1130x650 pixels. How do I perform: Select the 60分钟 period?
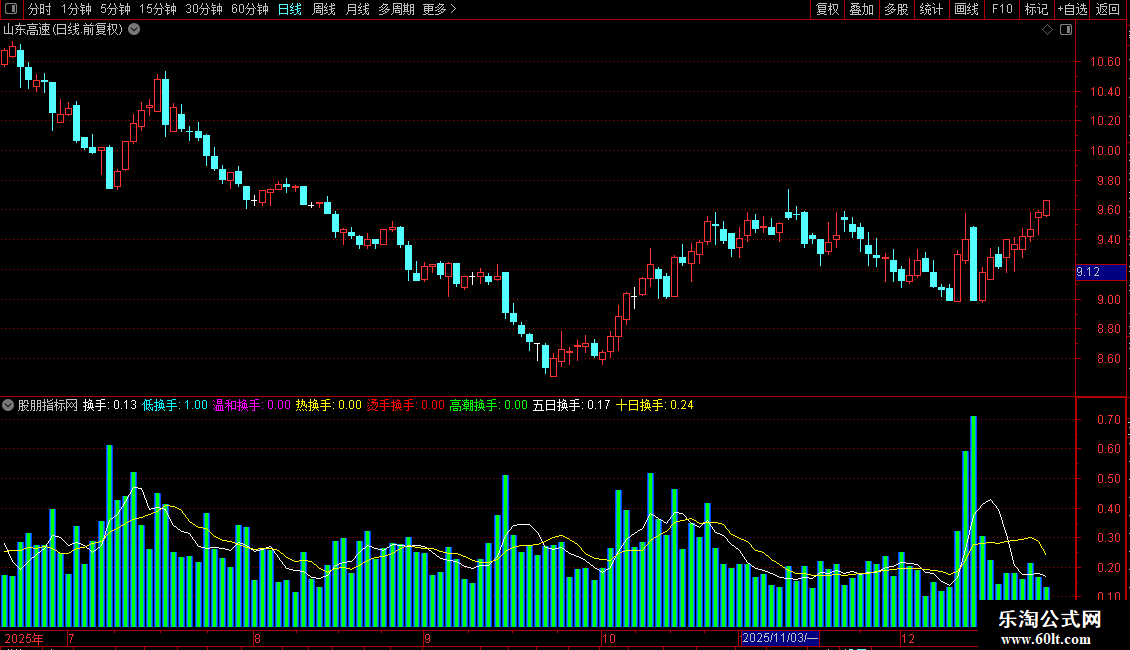[x=249, y=9]
